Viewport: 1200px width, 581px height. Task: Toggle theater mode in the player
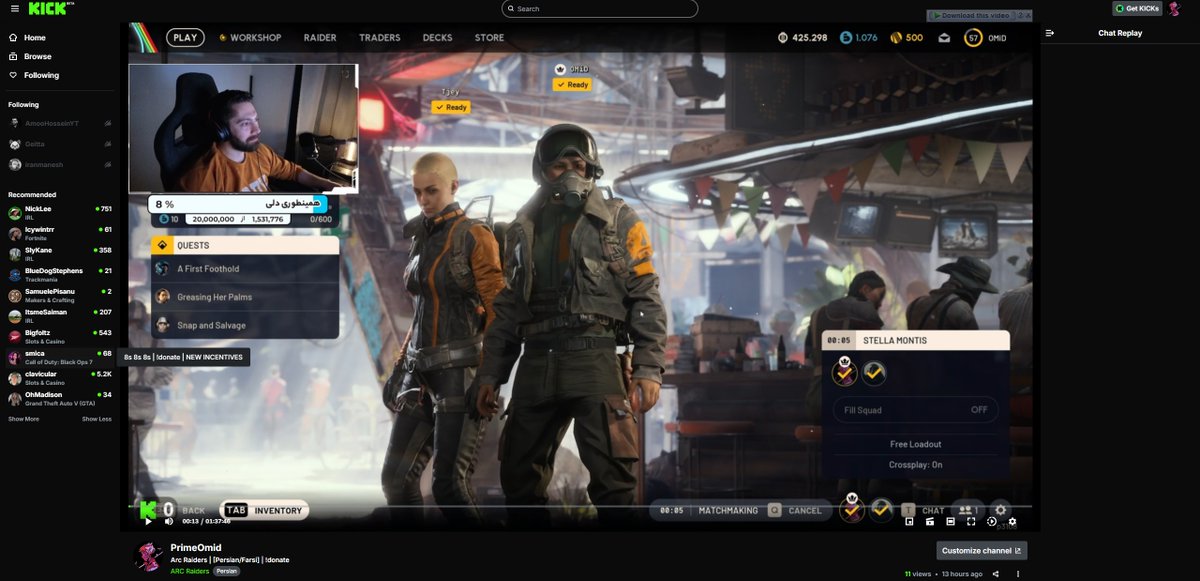[950, 521]
